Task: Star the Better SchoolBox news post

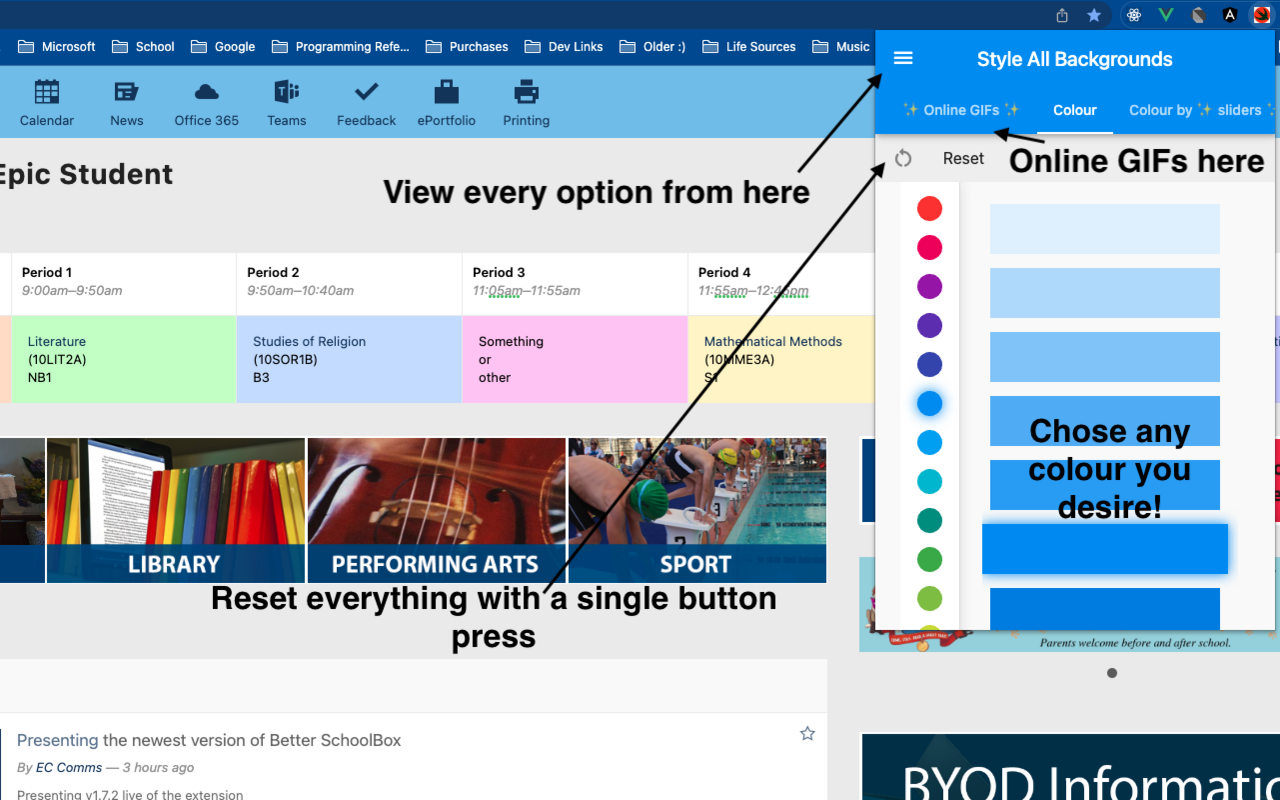Action: pyautogui.click(x=807, y=734)
